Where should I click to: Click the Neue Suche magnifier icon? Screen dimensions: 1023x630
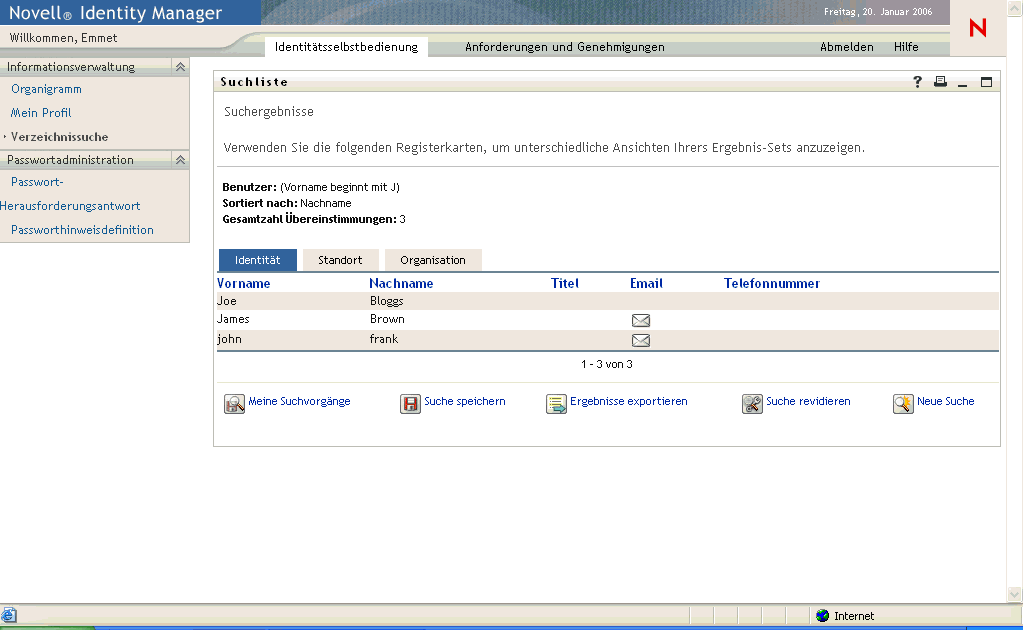coord(903,404)
